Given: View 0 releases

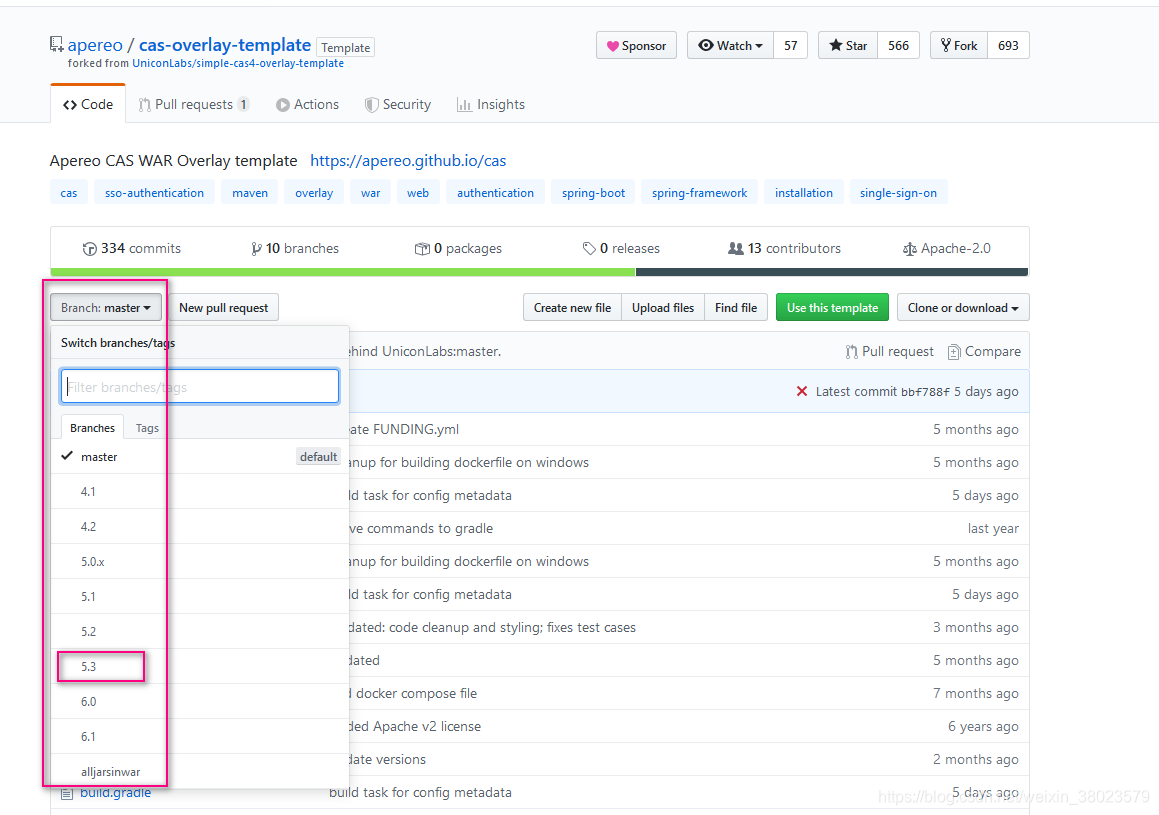Looking at the screenshot, I should (621, 248).
